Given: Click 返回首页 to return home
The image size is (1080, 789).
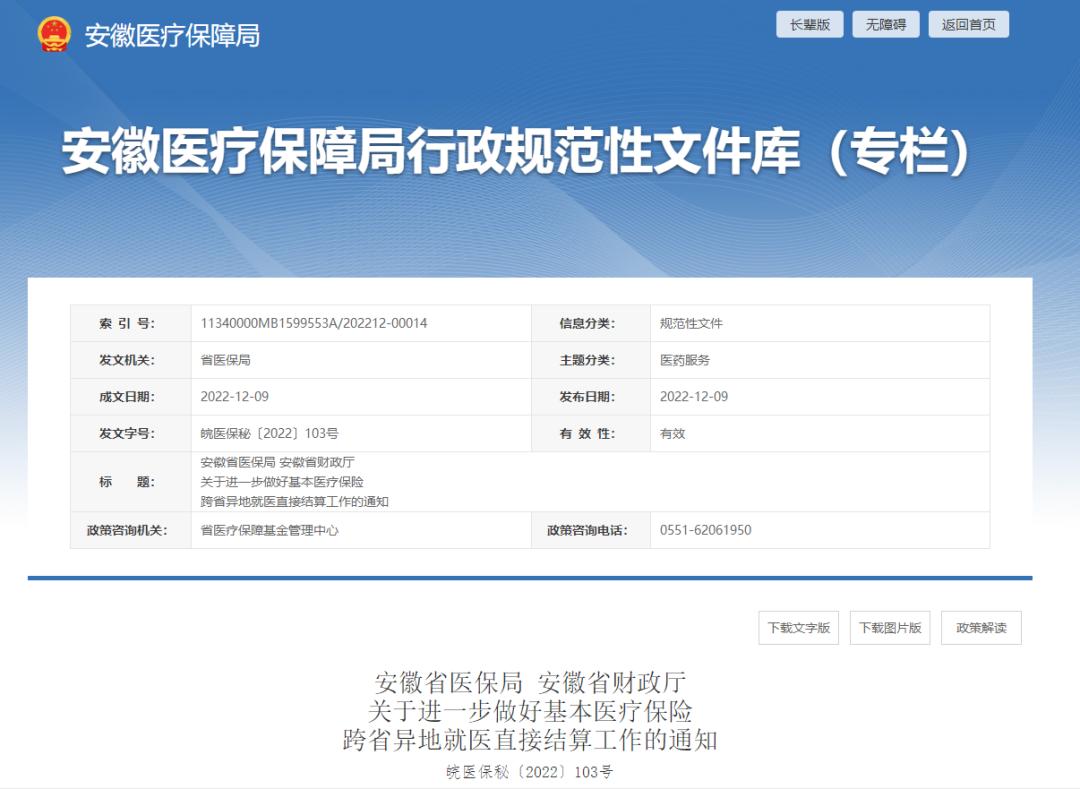Looking at the screenshot, I should (967, 24).
